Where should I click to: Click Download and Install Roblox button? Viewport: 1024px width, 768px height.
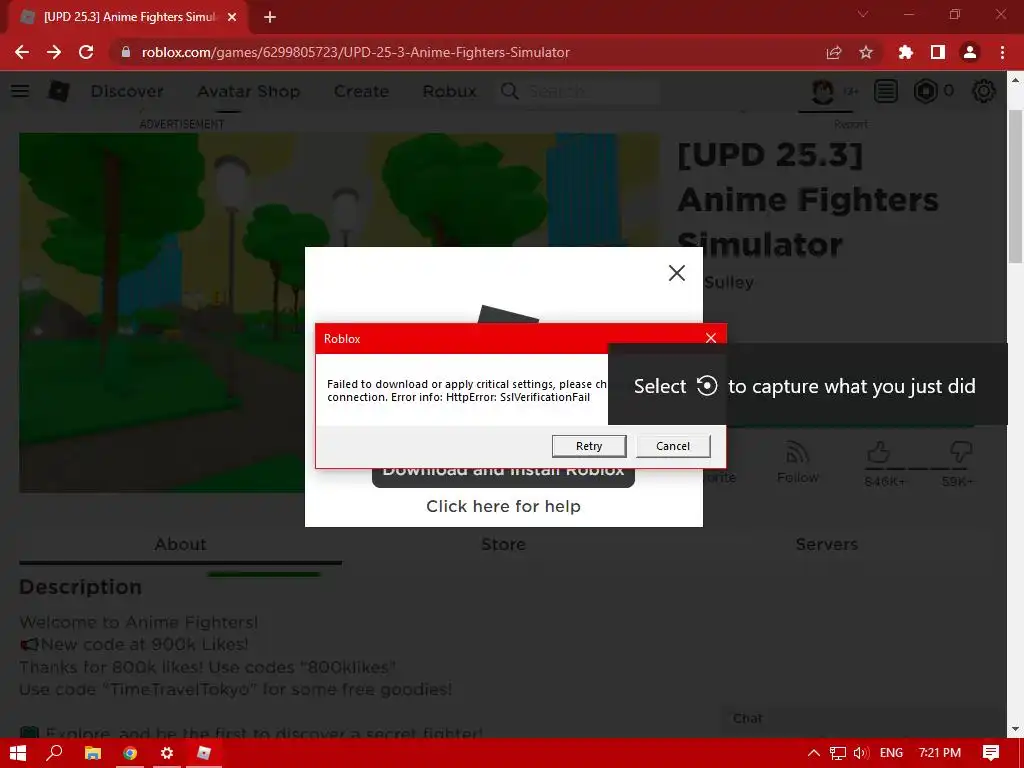[x=503, y=477]
